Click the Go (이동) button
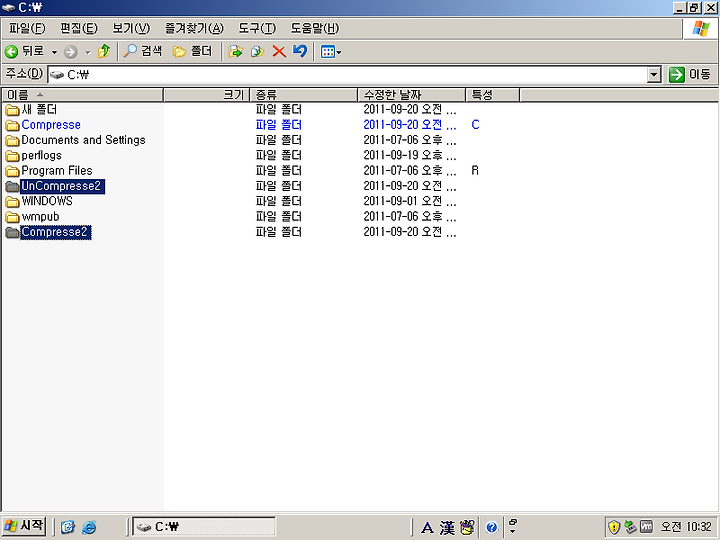This screenshot has height=540, width=720. coord(689,74)
